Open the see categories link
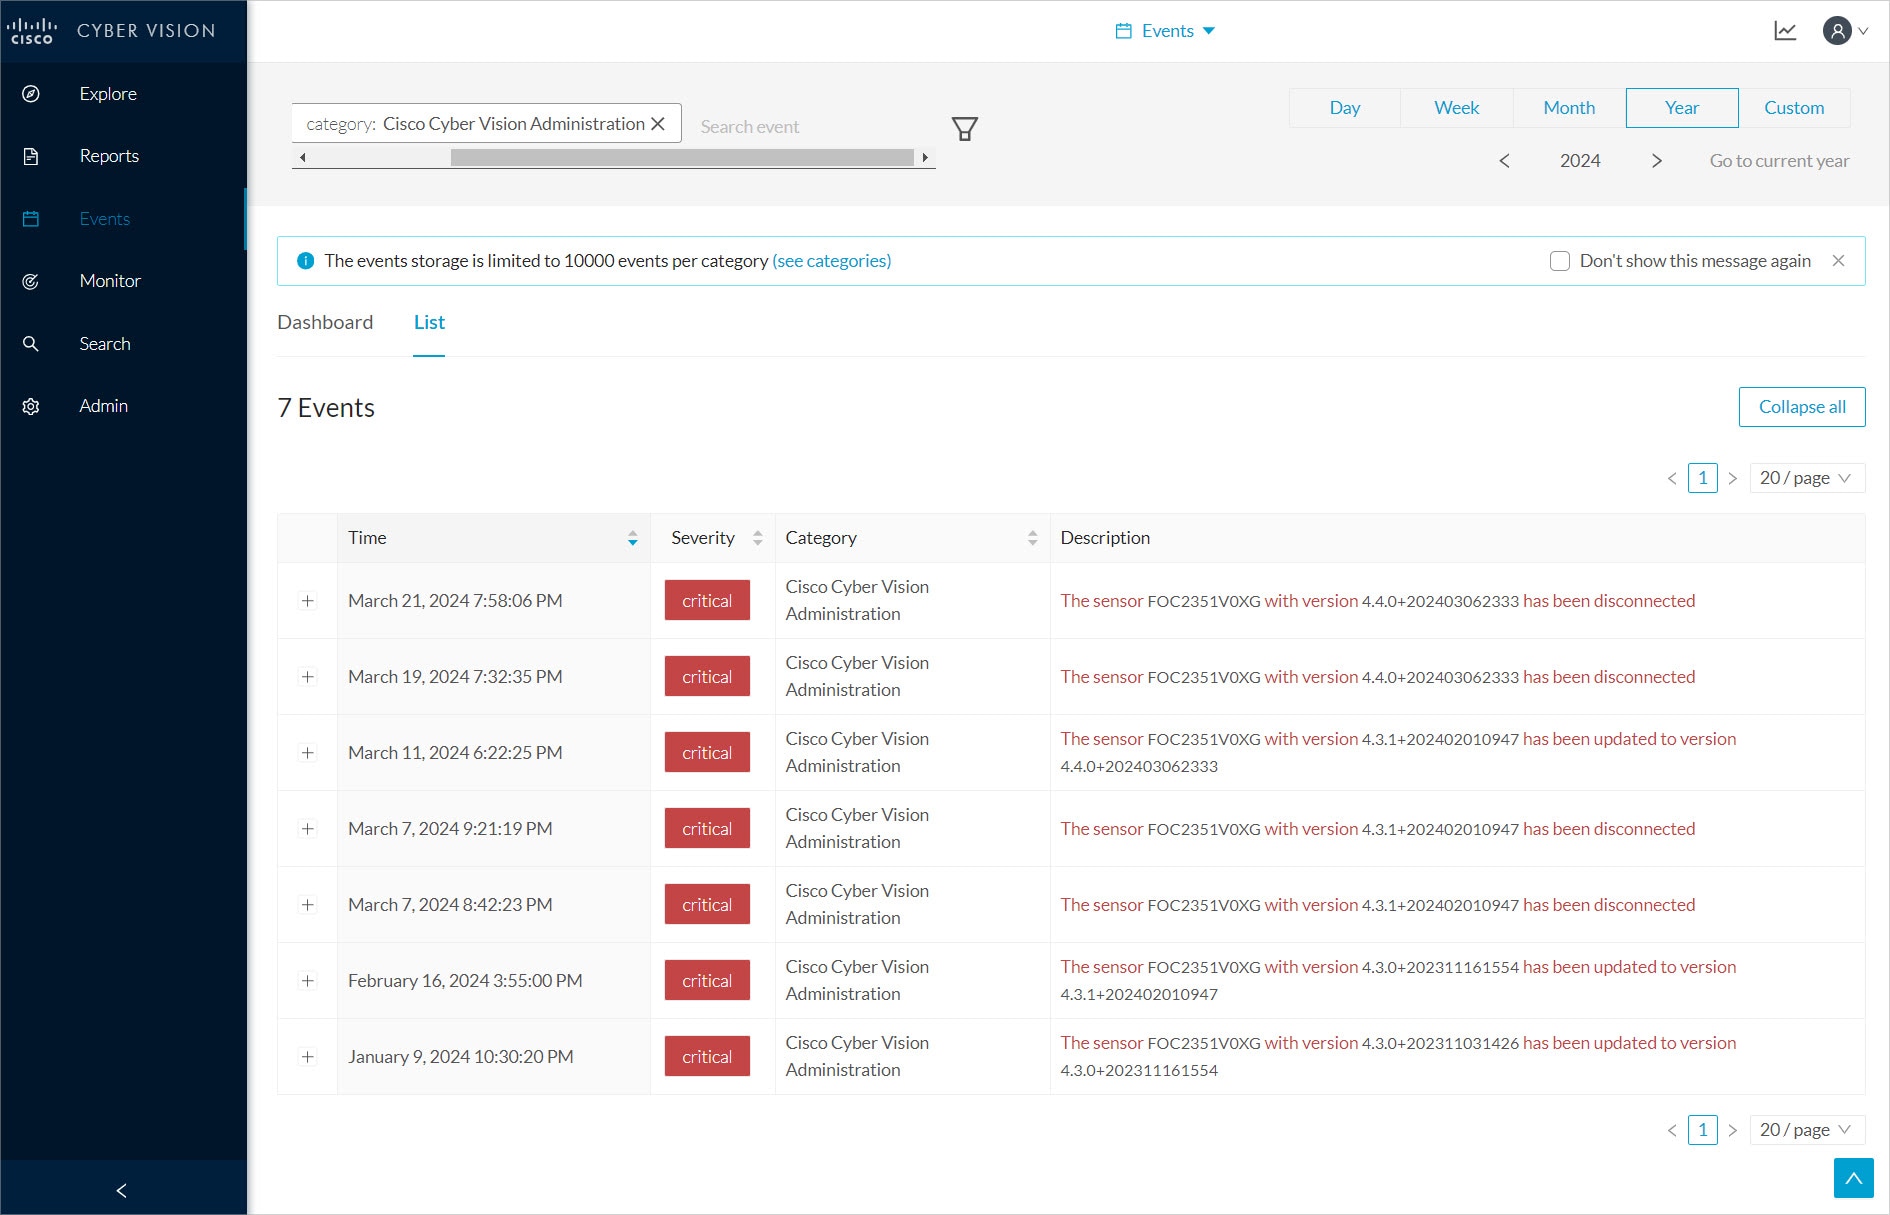Image resolution: width=1890 pixels, height=1215 pixels. click(832, 261)
